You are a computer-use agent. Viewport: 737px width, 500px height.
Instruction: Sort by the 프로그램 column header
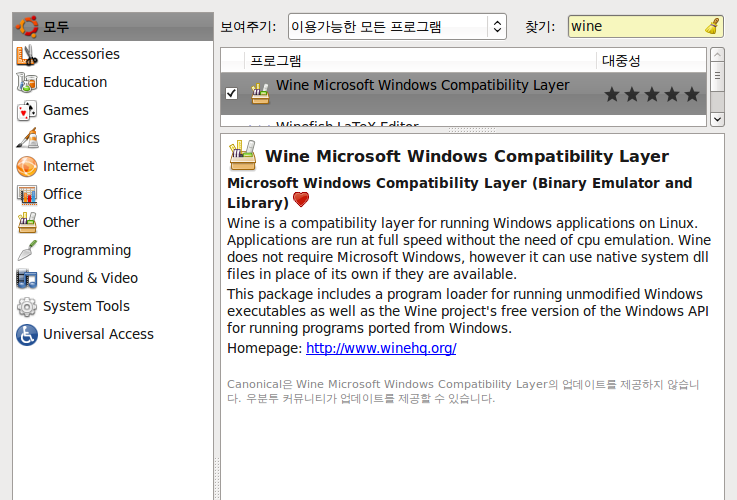(x=420, y=61)
